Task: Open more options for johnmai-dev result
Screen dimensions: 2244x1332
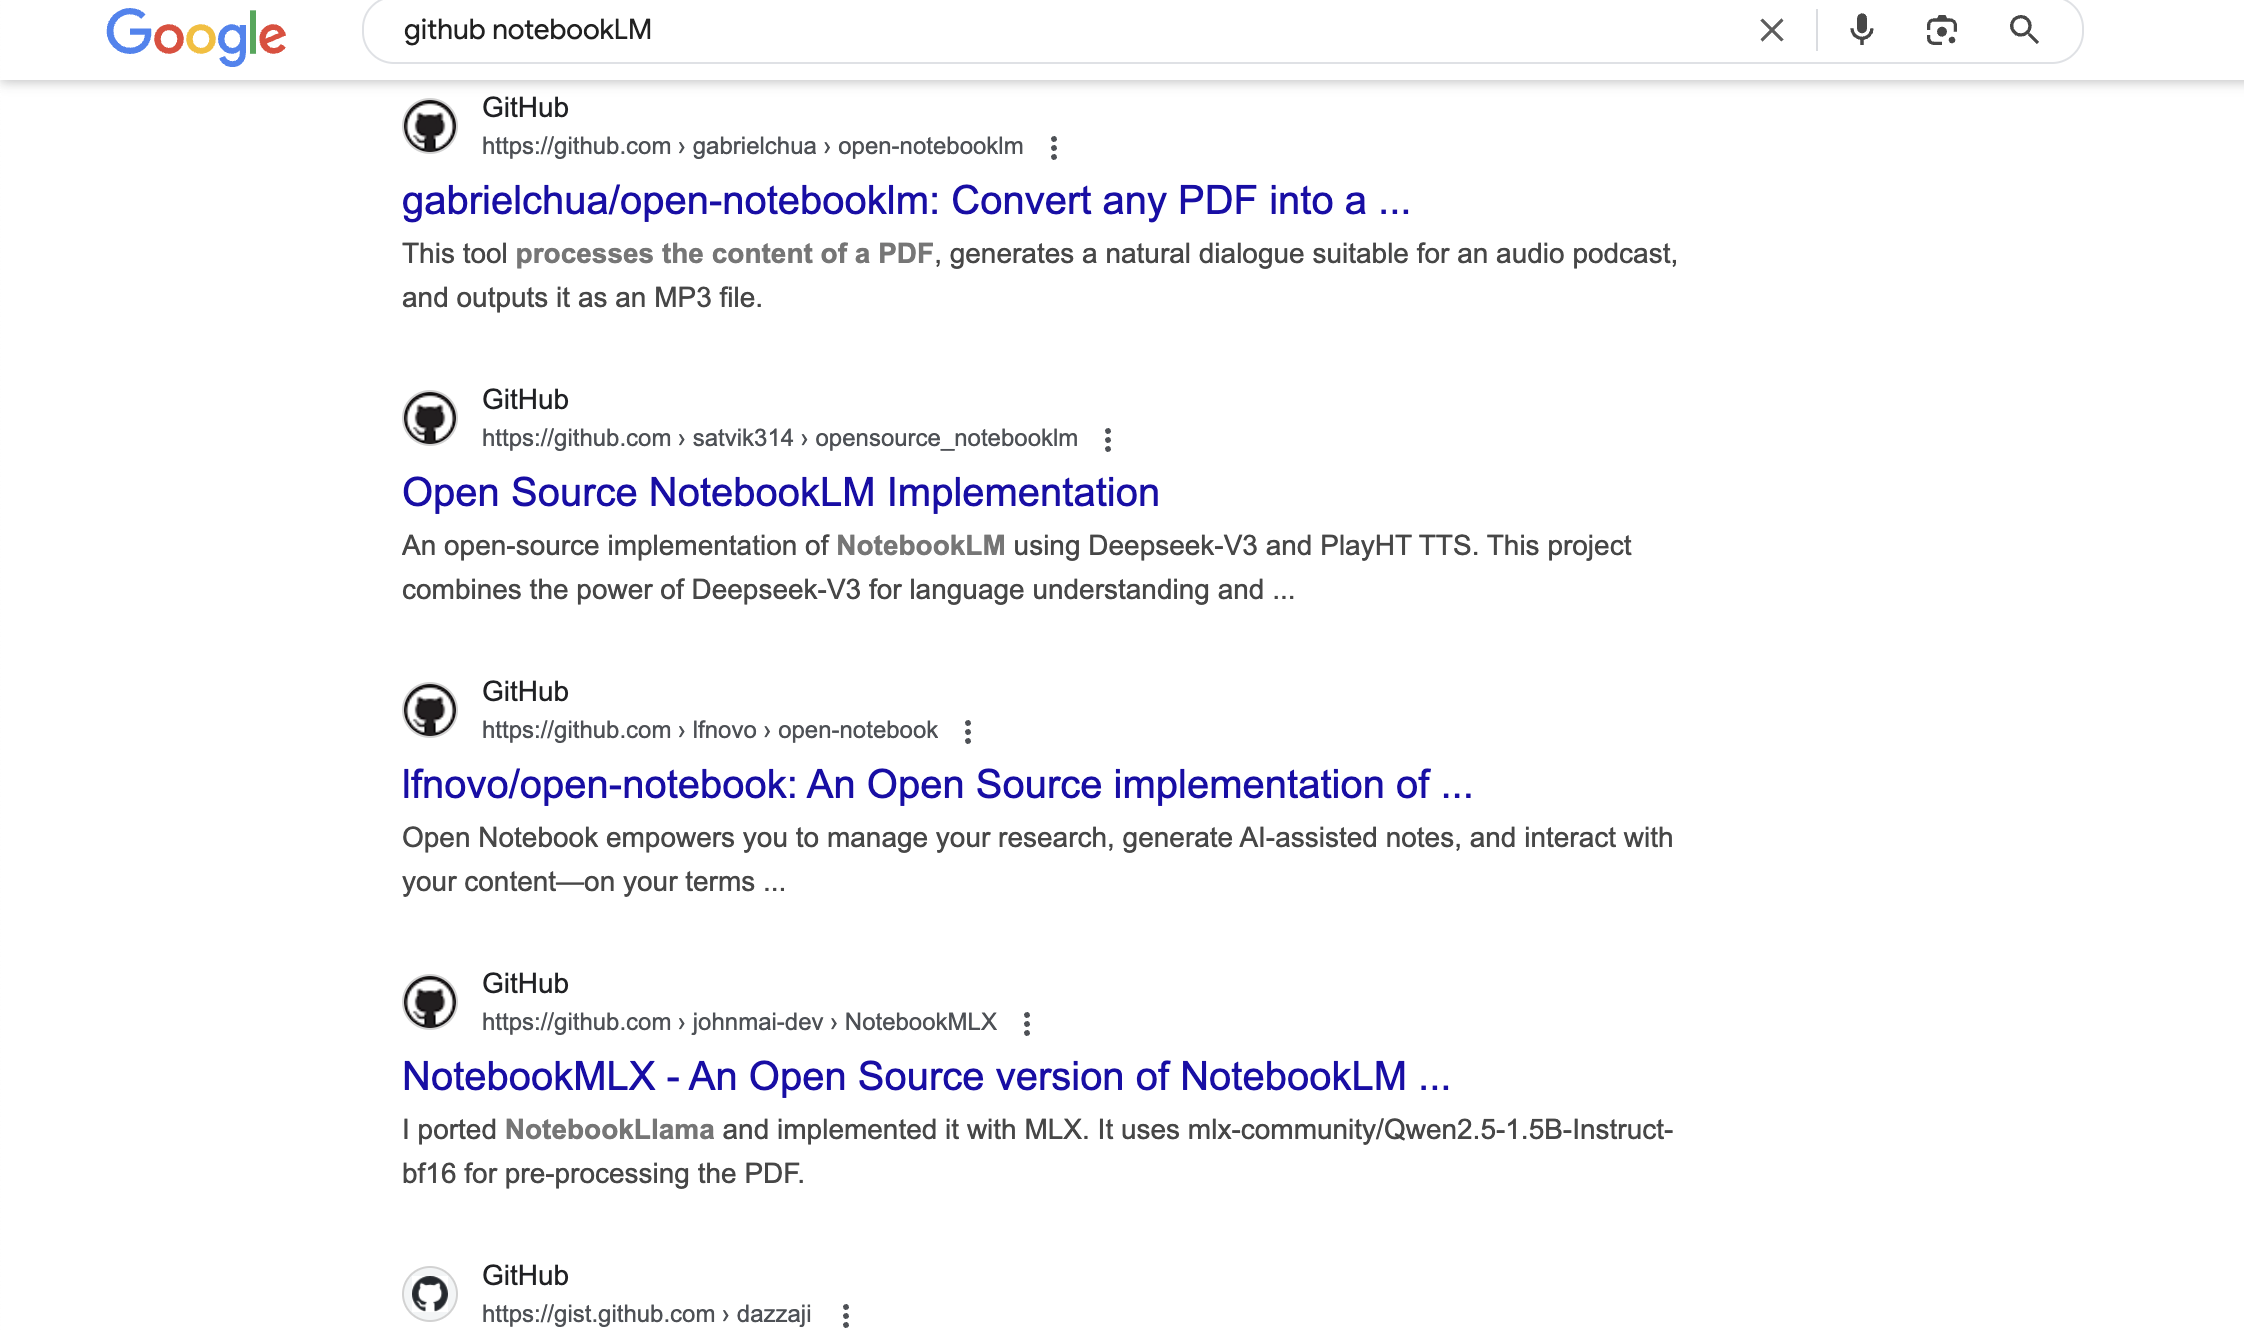Action: (1026, 1024)
